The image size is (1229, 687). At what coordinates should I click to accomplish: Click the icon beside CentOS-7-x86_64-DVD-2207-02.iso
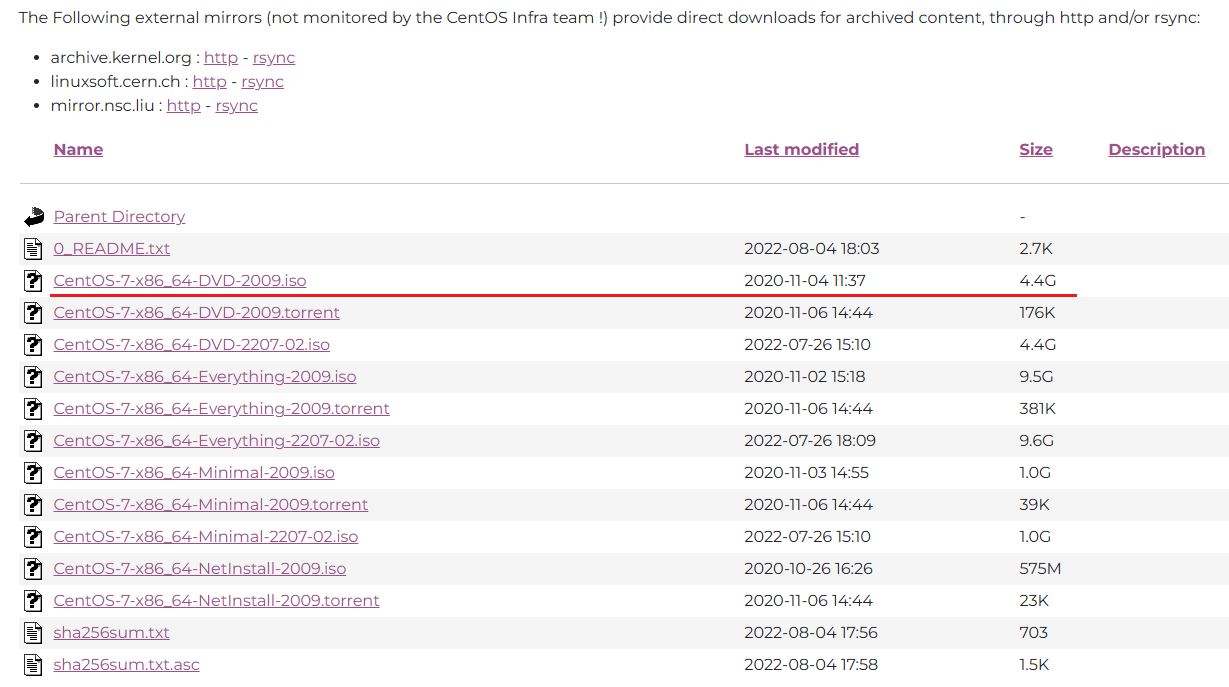pos(34,344)
